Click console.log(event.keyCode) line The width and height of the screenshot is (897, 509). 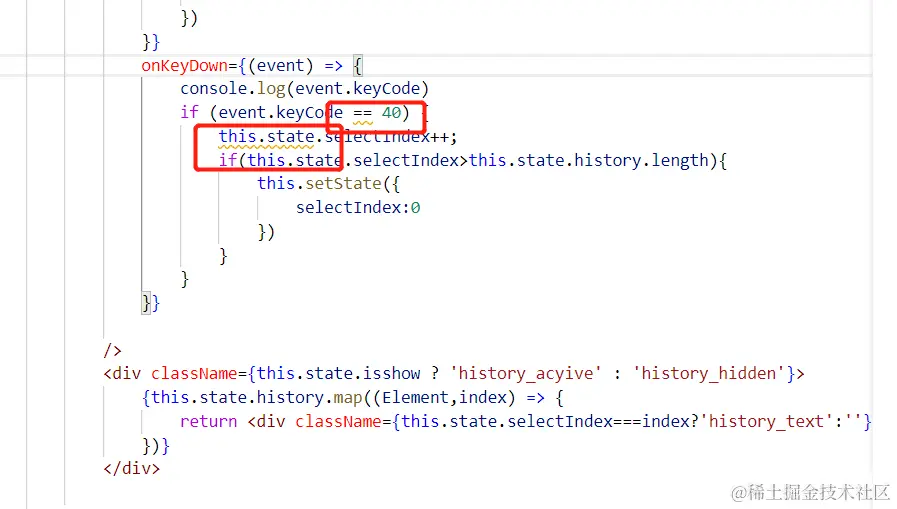(x=304, y=89)
